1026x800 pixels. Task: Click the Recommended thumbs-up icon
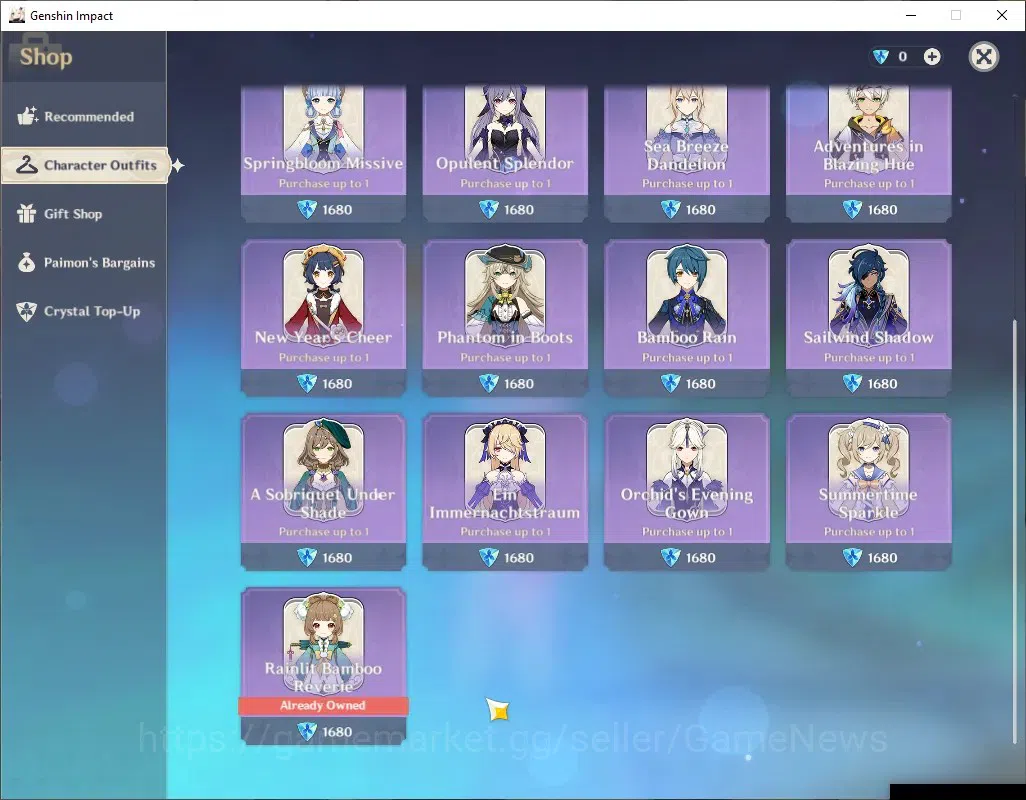click(x=27, y=116)
